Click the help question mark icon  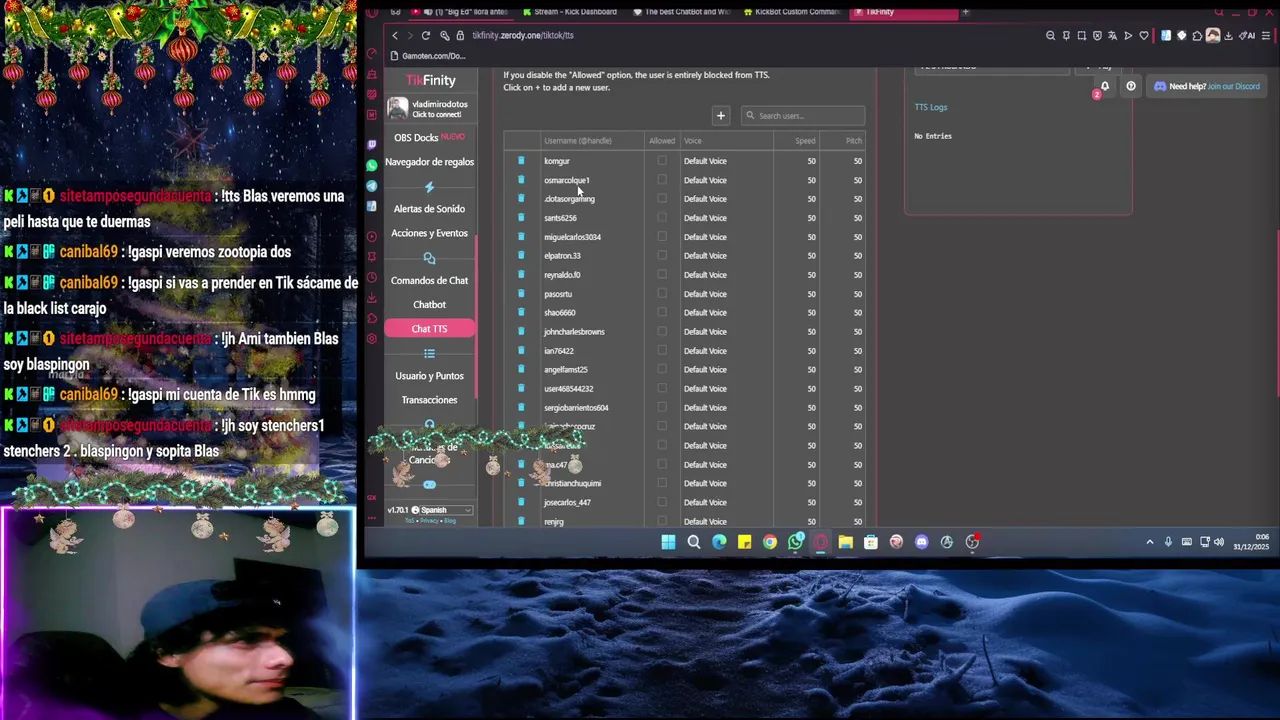(x=1131, y=86)
